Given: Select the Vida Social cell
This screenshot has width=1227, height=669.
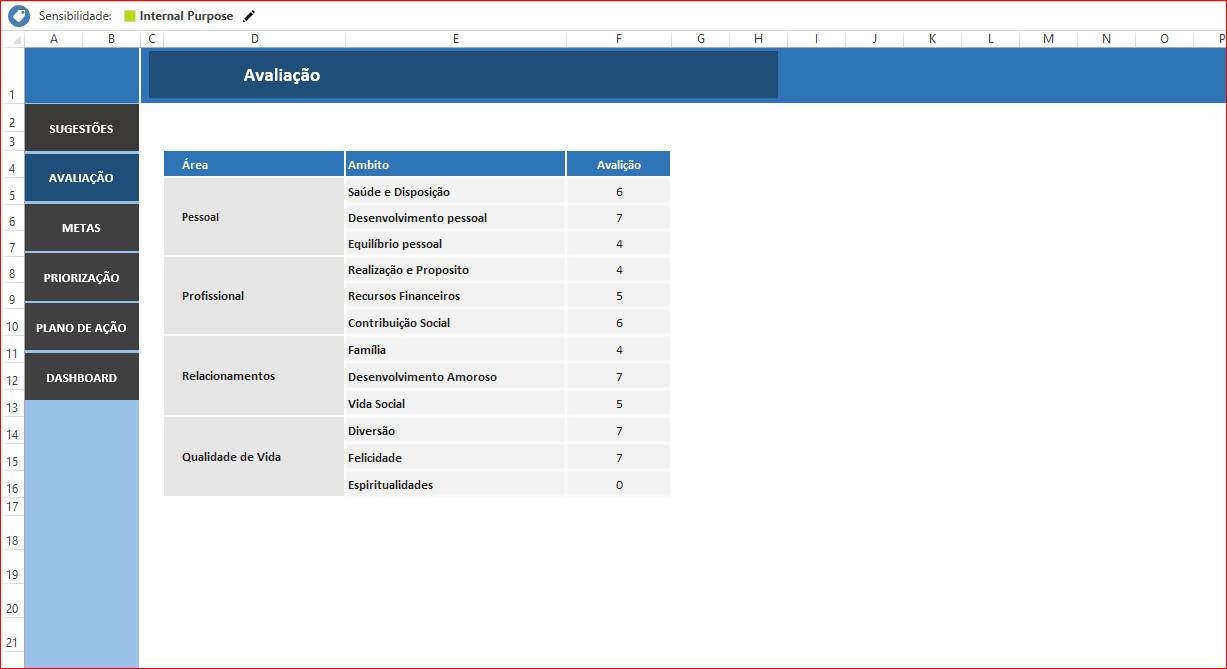Looking at the screenshot, I should point(456,404).
